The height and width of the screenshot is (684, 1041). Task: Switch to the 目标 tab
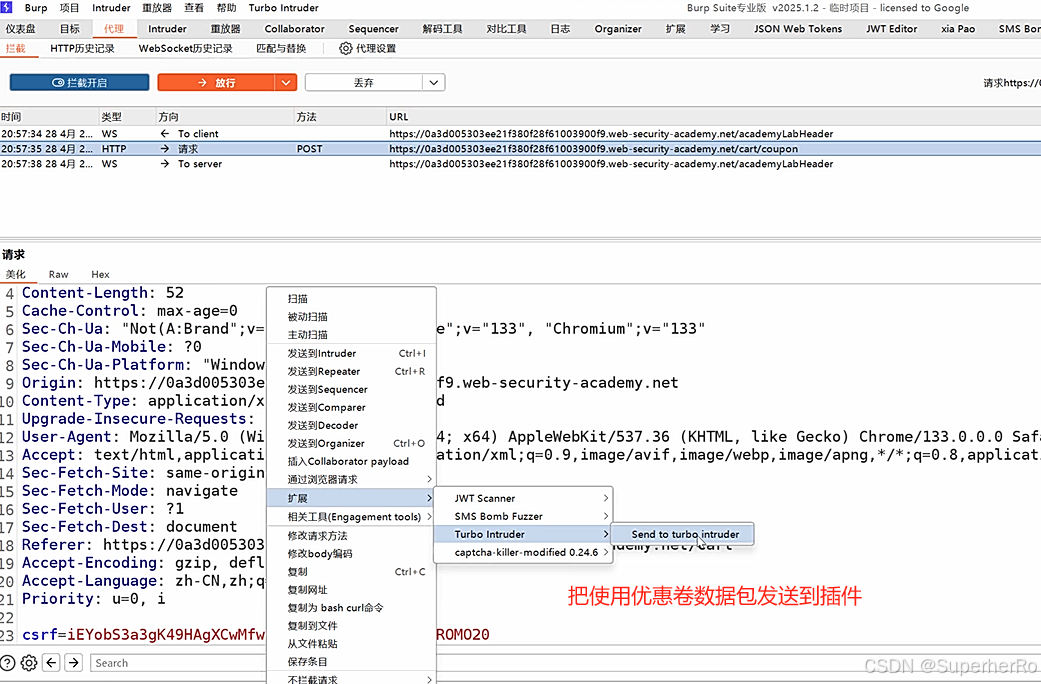click(70, 29)
